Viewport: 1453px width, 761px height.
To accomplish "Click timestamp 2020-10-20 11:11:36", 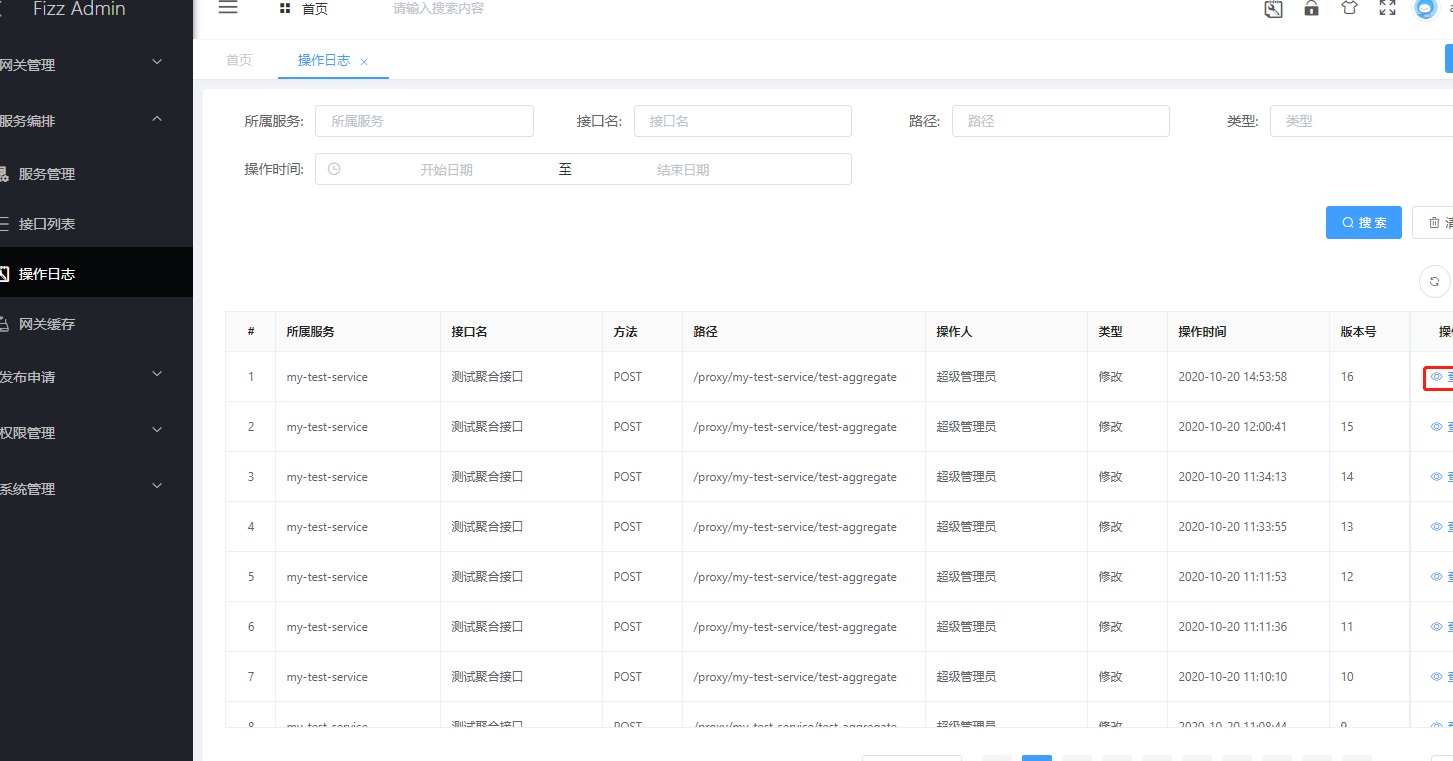I will tap(1232, 627).
